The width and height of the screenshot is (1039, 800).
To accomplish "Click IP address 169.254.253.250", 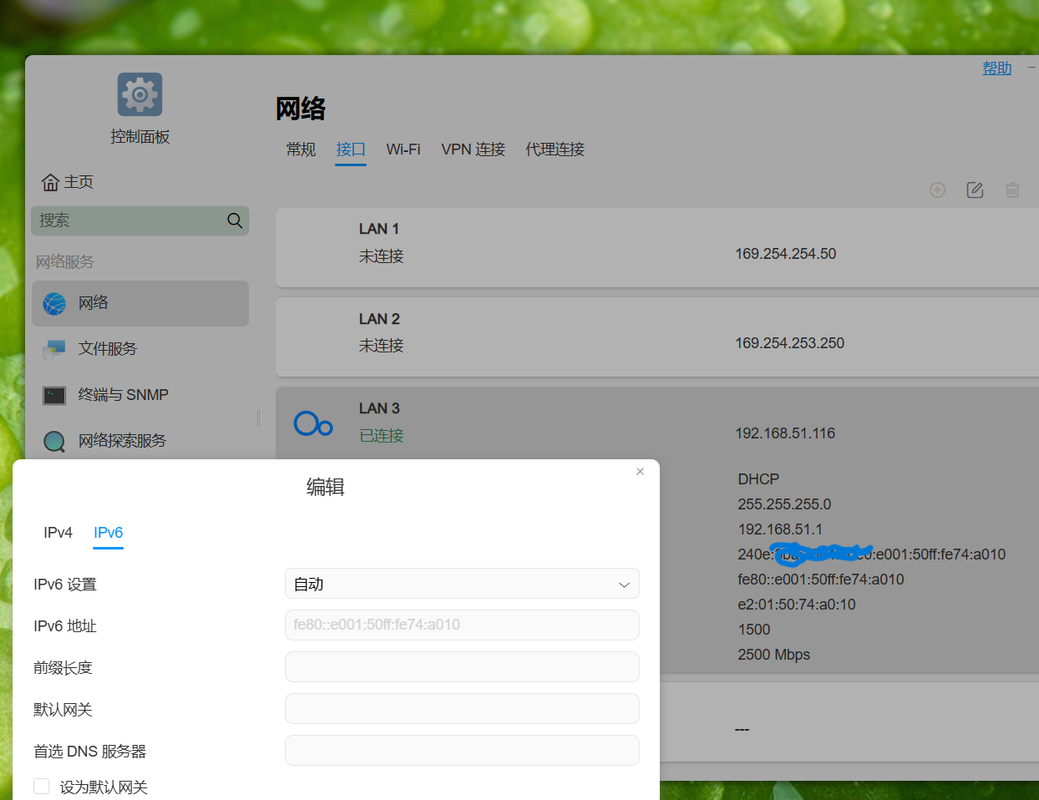I will (x=789, y=343).
